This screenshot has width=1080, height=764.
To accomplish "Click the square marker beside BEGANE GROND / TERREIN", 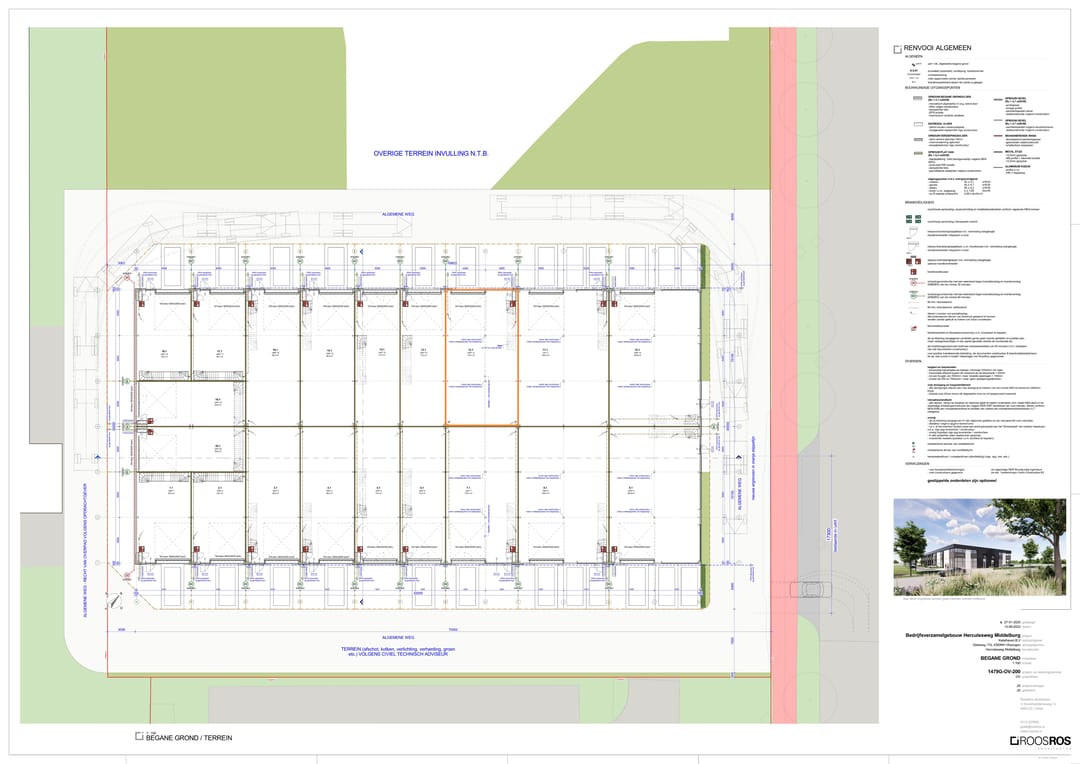I will tap(138, 737).
